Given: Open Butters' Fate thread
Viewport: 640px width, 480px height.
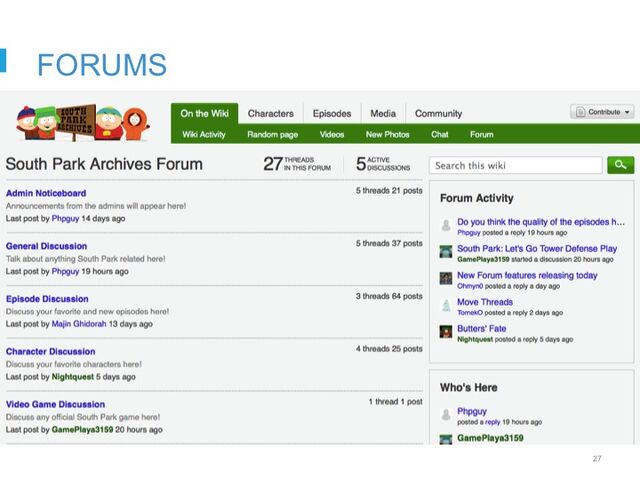Looking at the screenshot, I should (482, 329).
